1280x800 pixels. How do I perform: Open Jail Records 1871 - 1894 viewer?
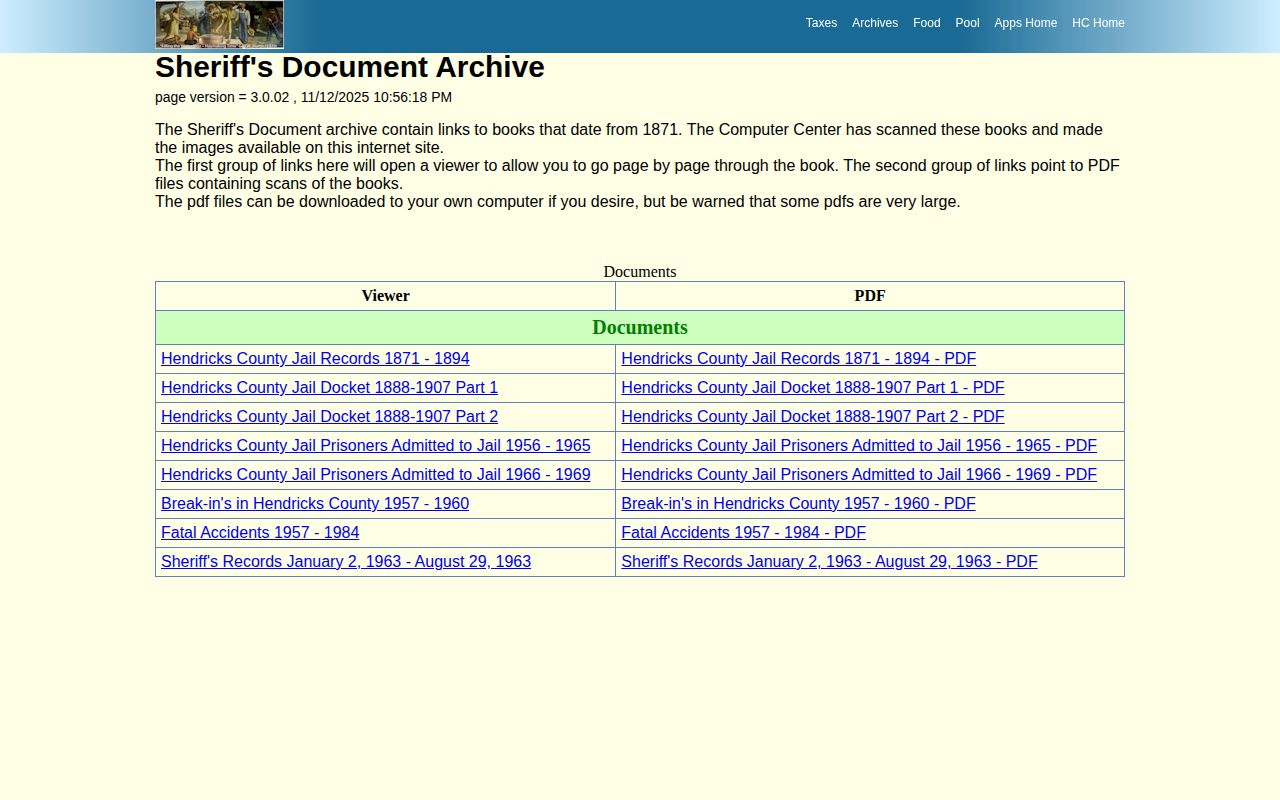315,358
